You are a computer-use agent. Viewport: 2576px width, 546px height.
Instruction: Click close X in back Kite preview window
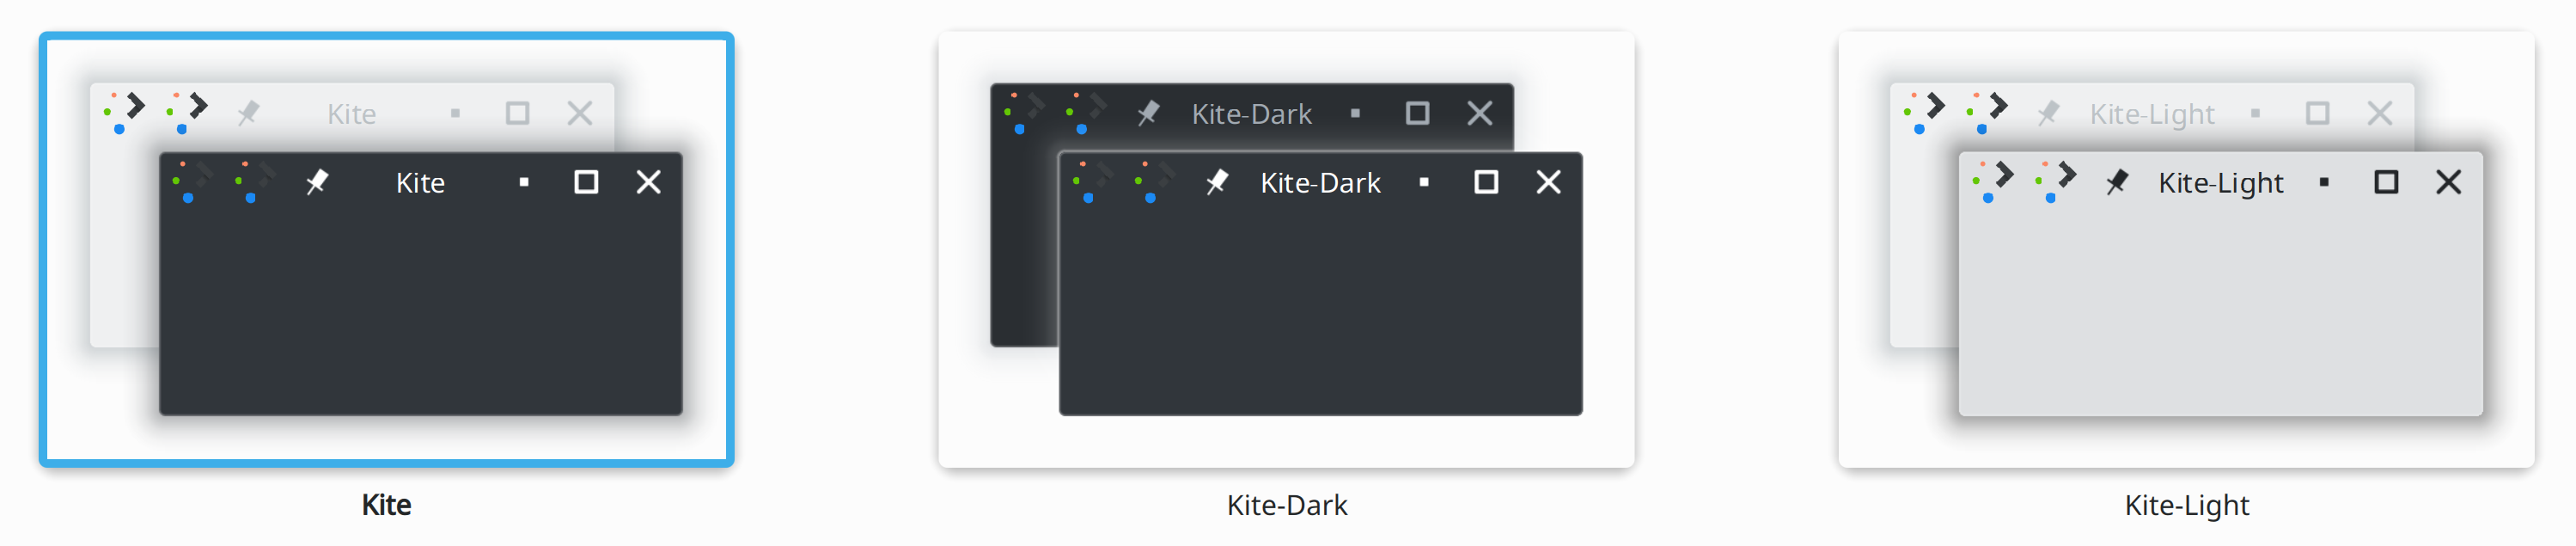coord(580,113)
